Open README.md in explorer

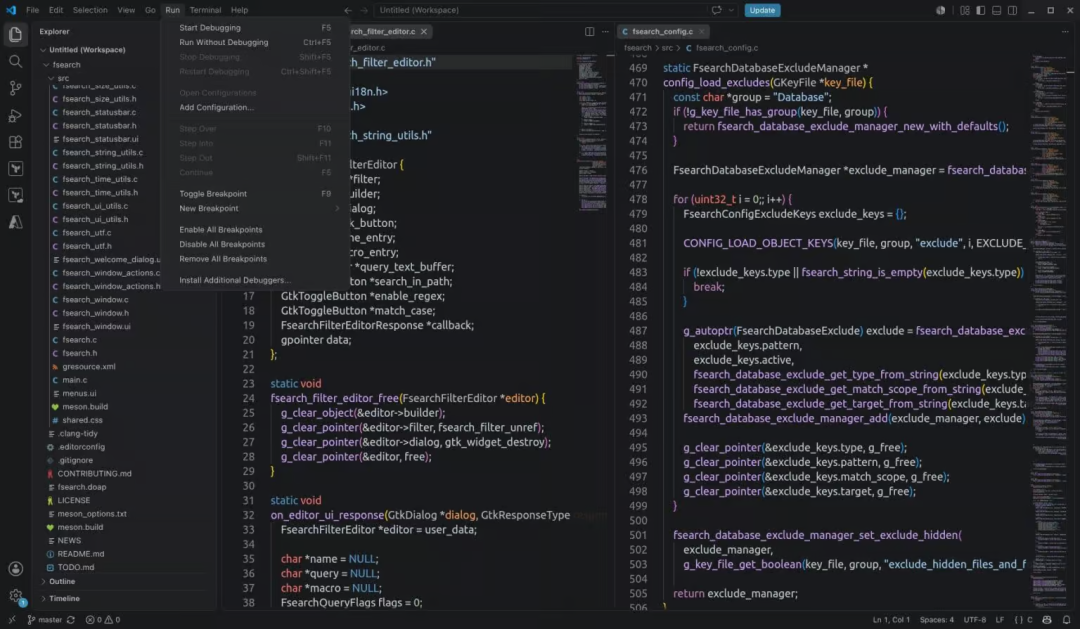pyautogui.click(x=81, y=554)
